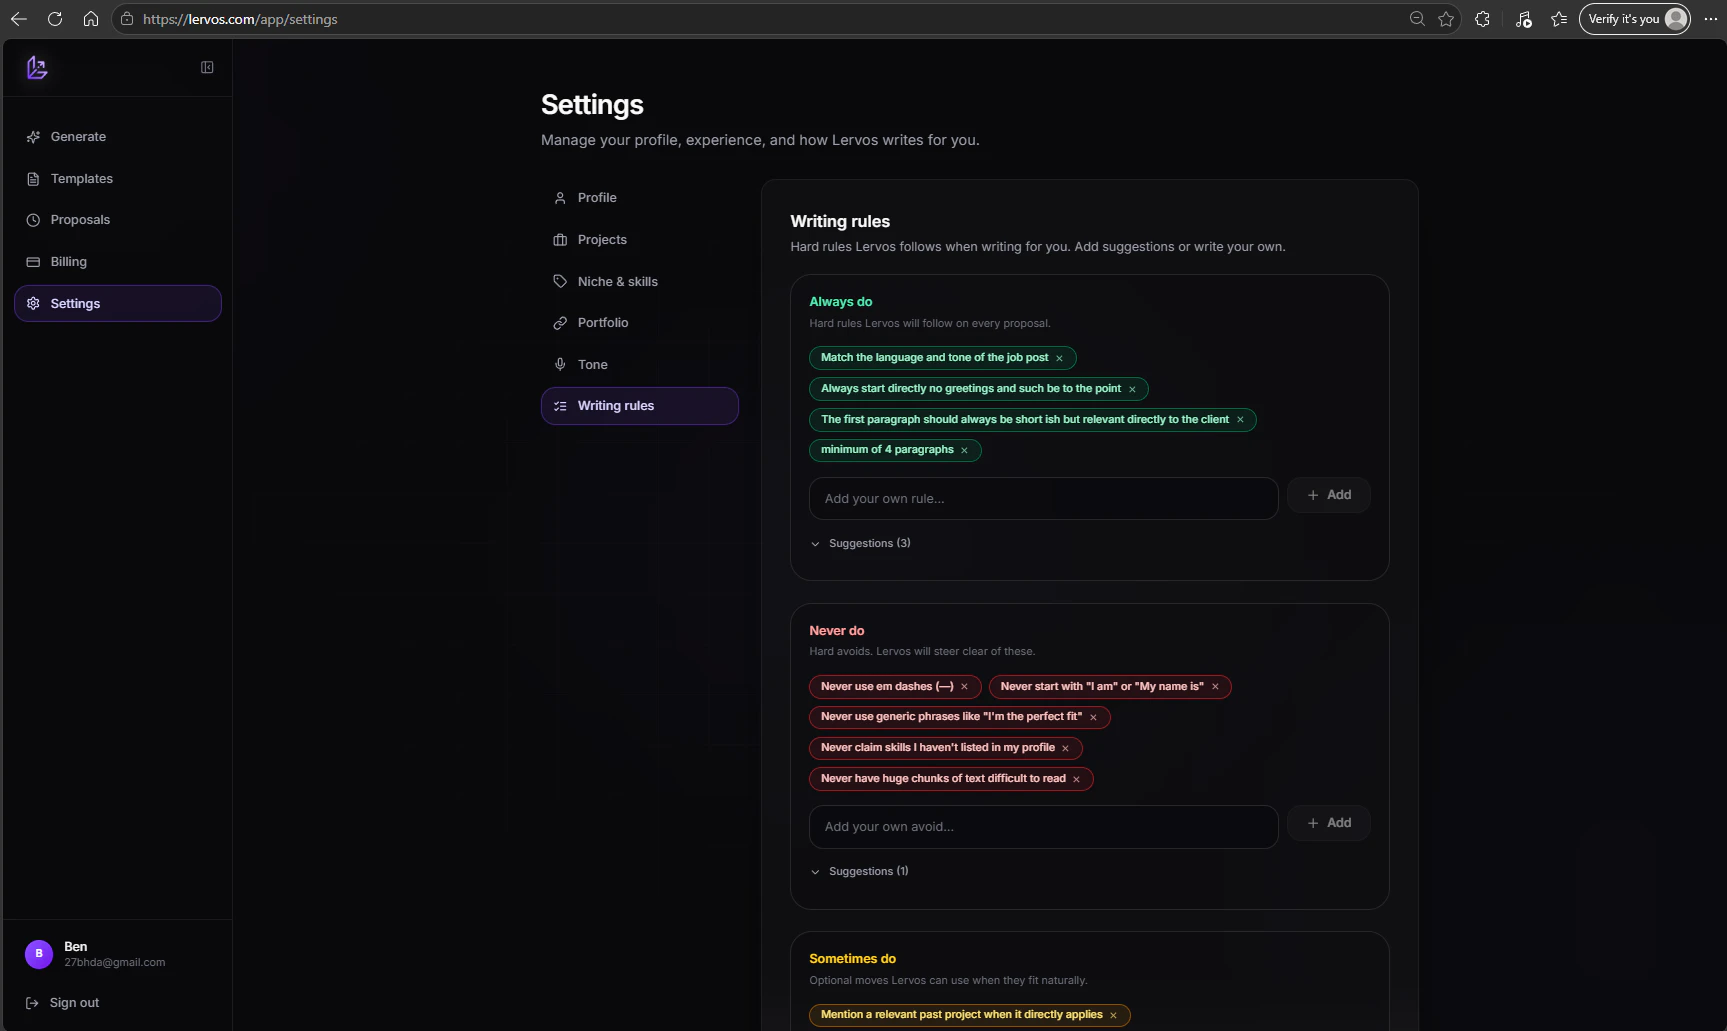
Task: Select Settings in the sidebar
Action: (x=118, y=304)
